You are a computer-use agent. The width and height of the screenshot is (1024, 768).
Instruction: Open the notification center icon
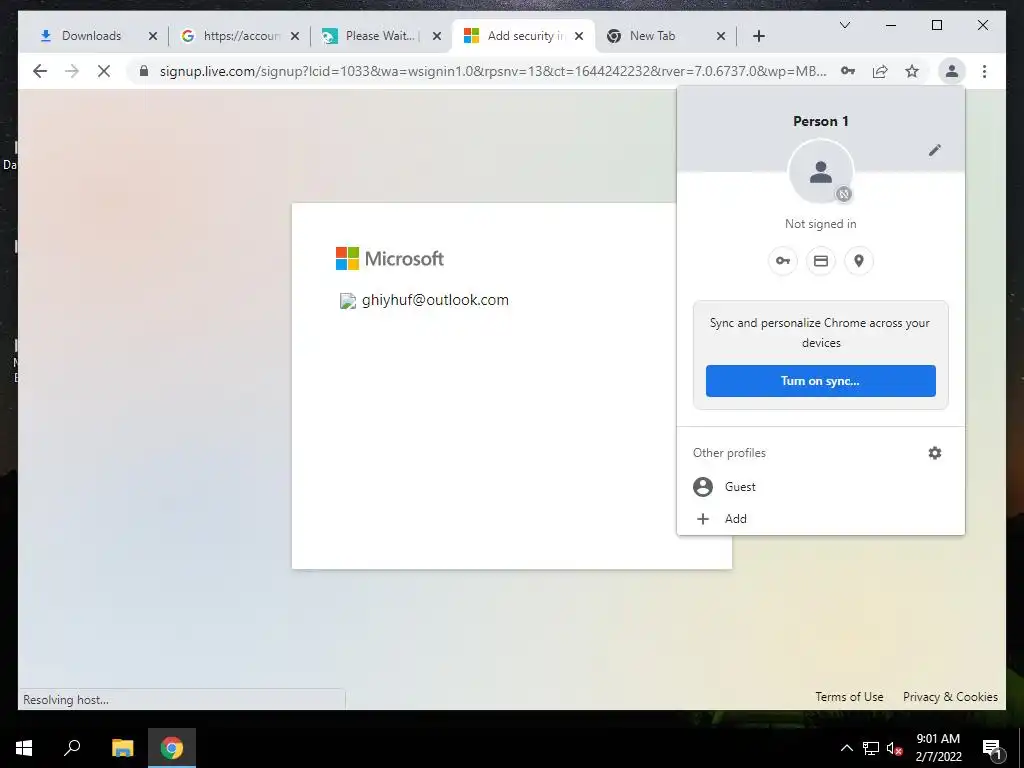pos(992,748)
